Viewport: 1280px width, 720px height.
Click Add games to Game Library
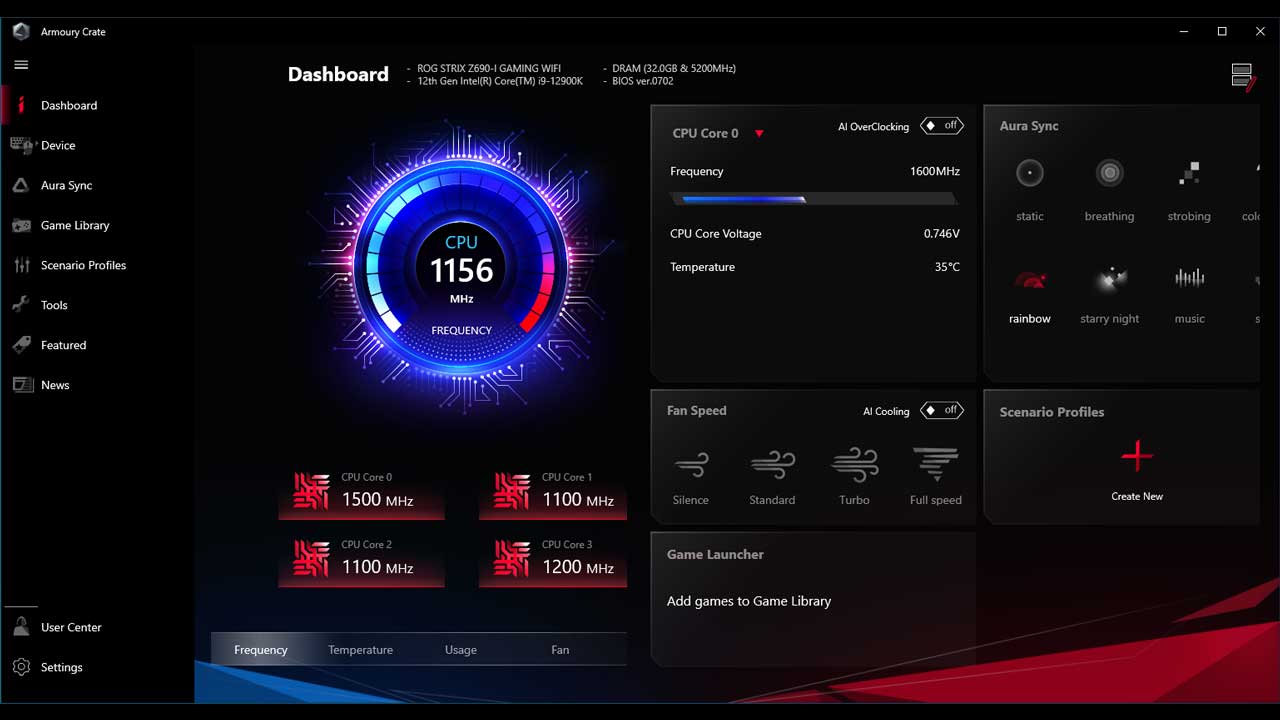pyautogui.click(x=749, y=601)
